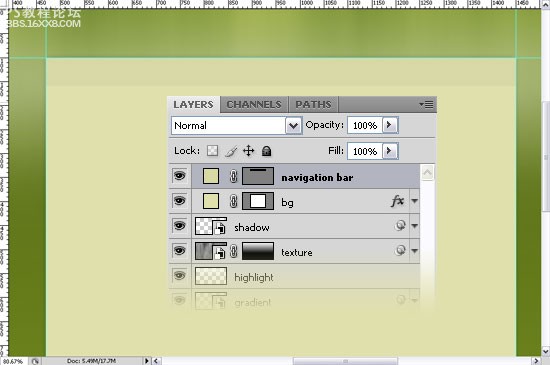Open the layers panel options menu icon

(427, 104)
